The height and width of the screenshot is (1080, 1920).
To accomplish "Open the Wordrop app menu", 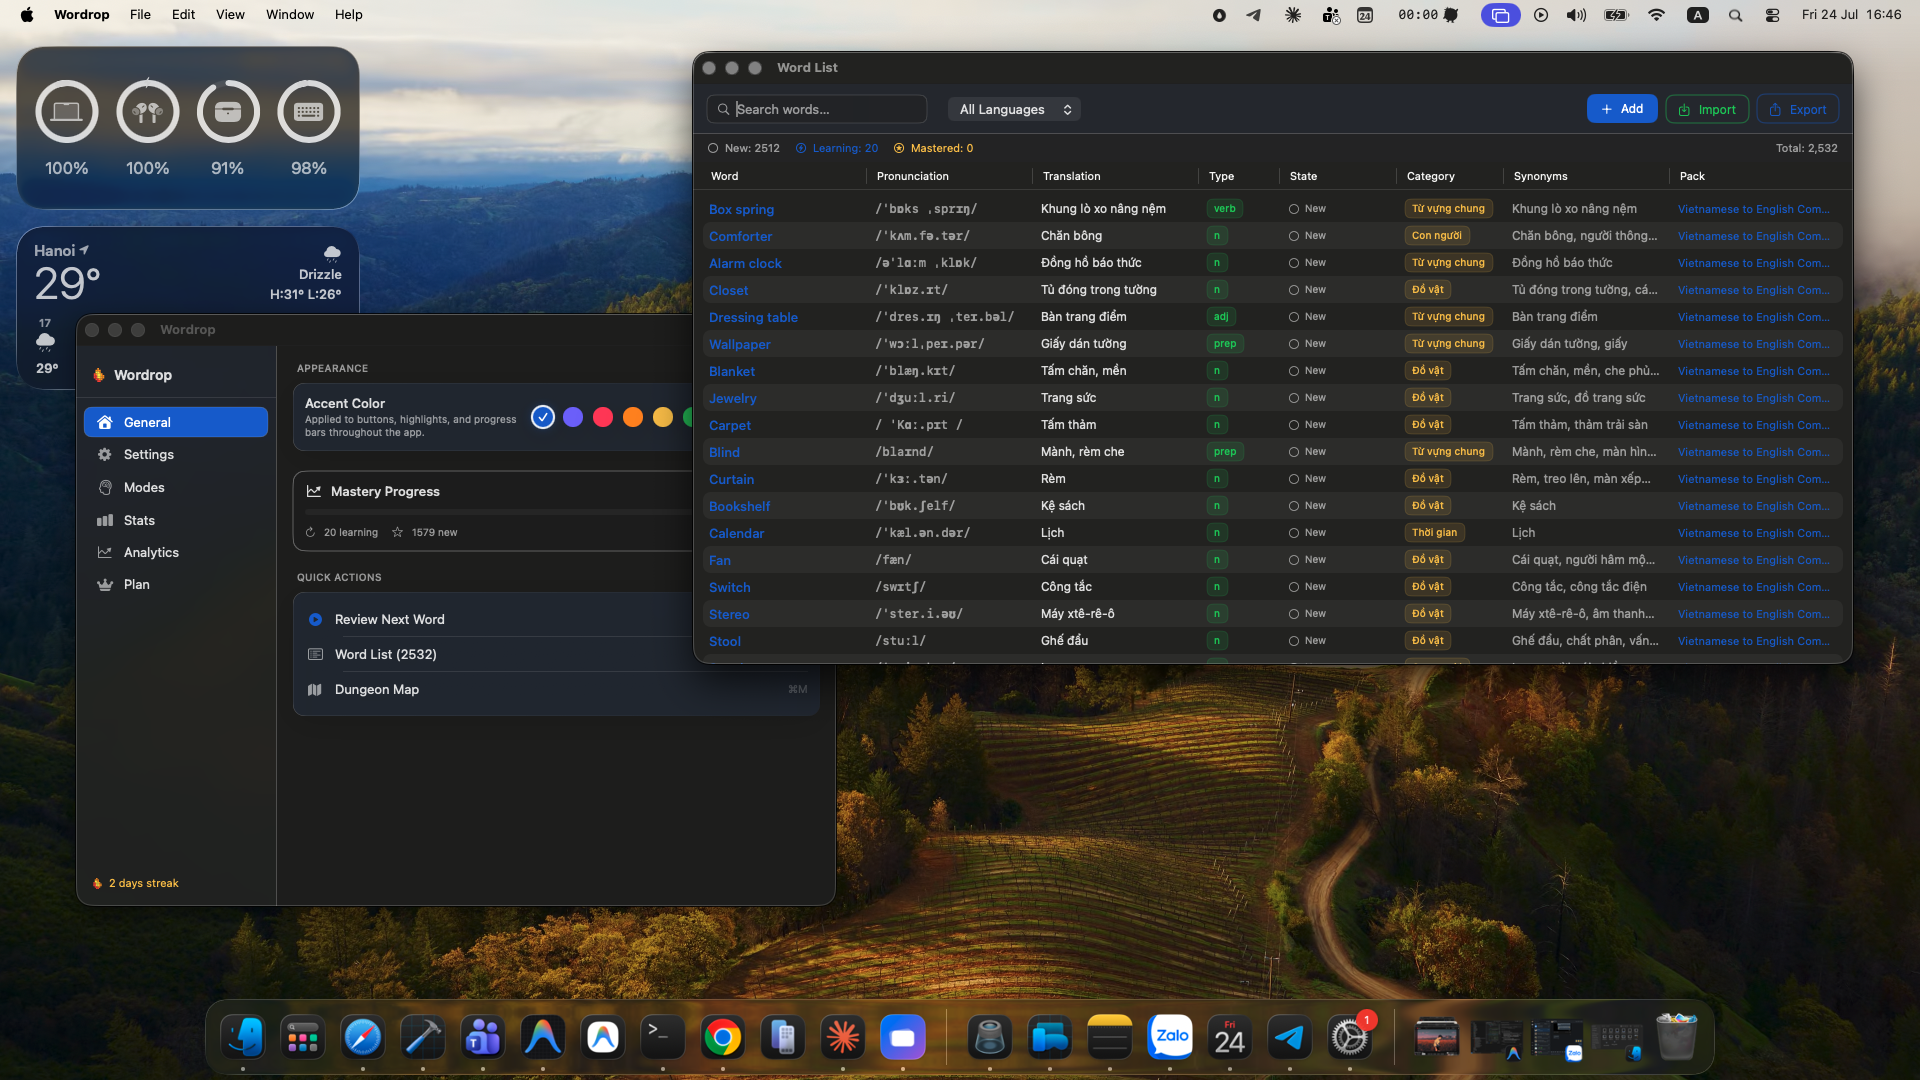I will [82, 15].
